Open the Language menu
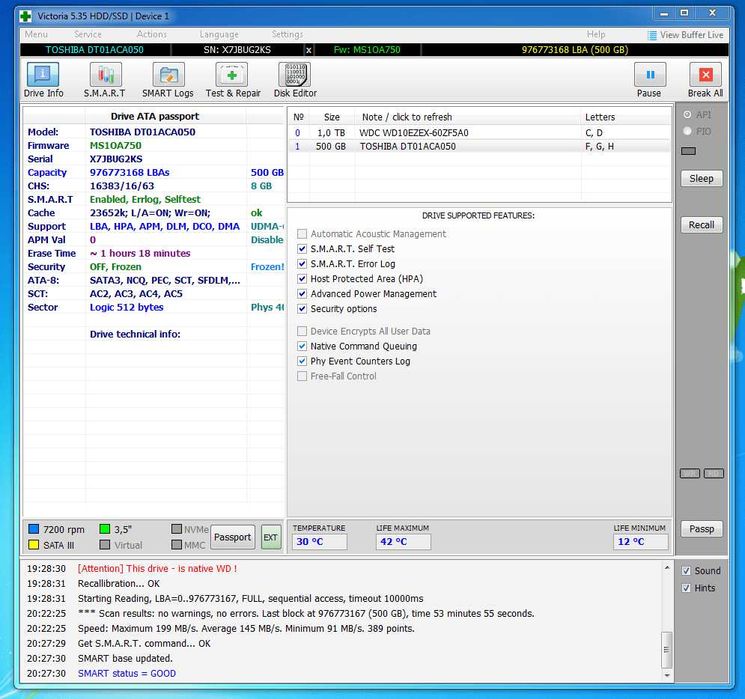 tap(219, 35)
